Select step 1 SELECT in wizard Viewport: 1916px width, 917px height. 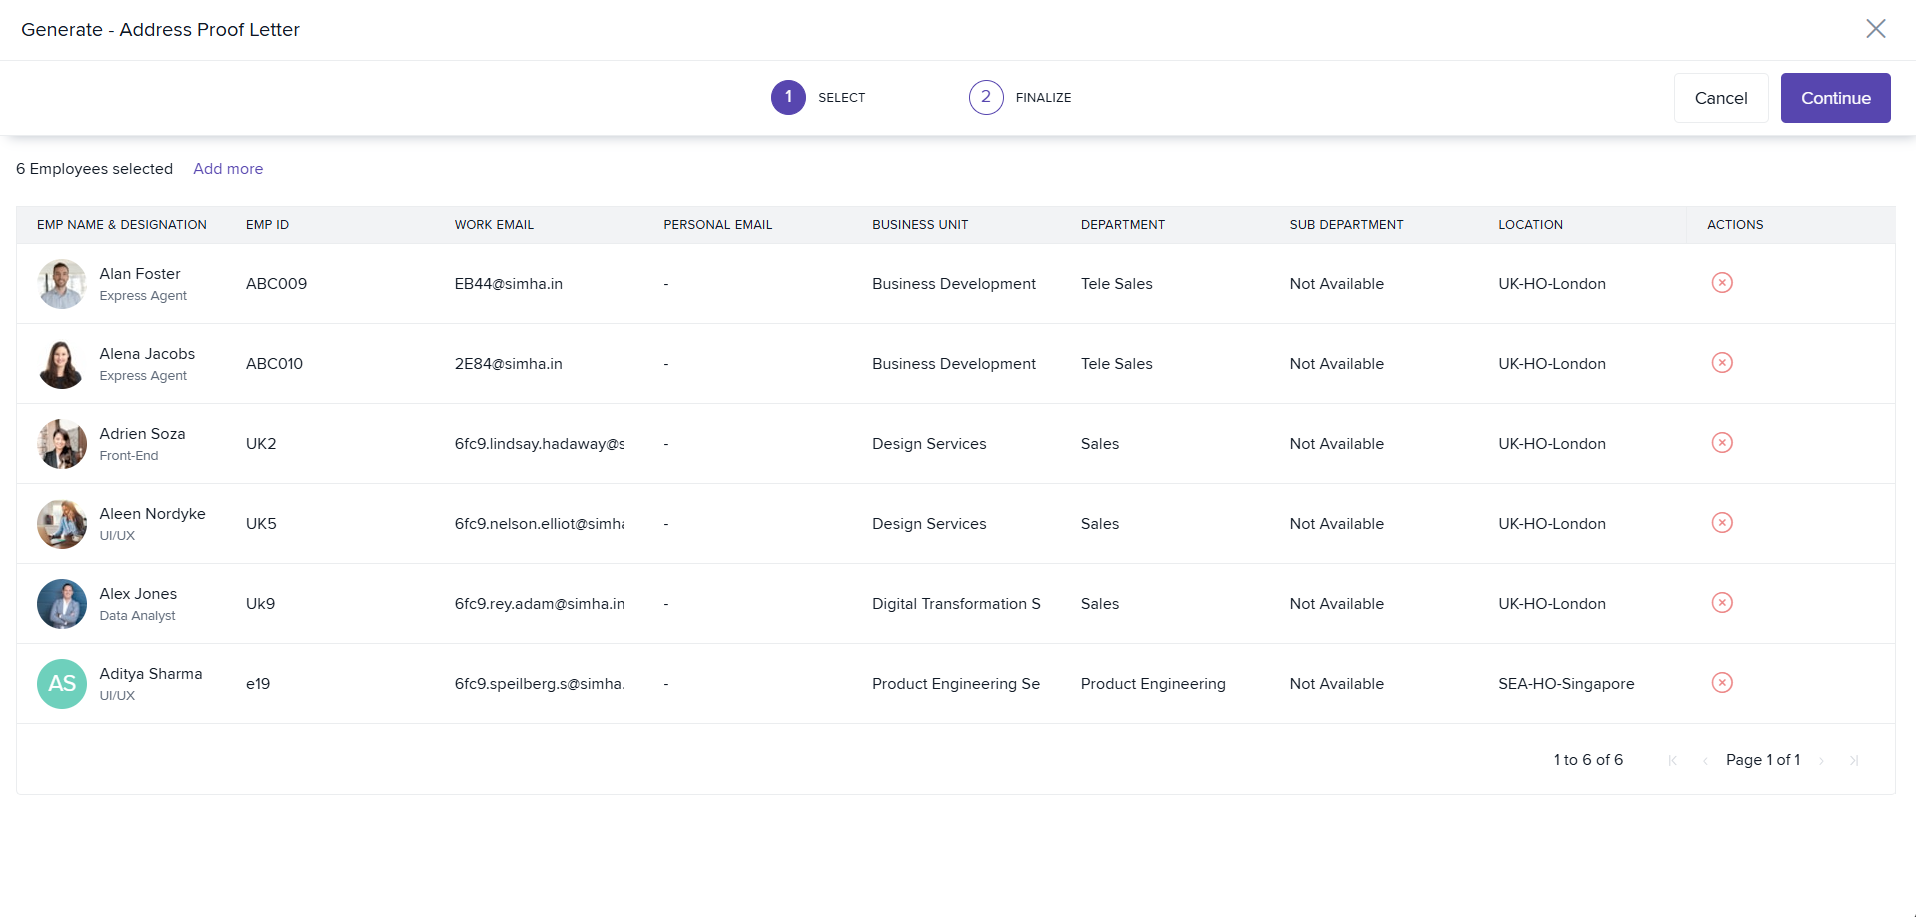click(818, 97)
